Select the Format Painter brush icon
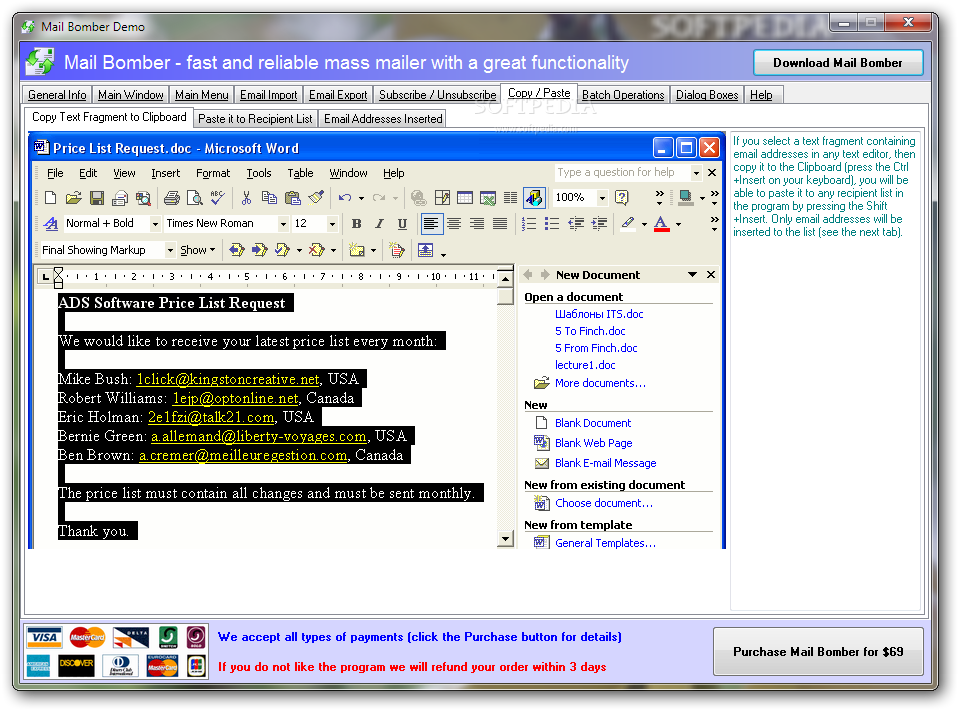This screenshot has height=711, width=959. coord(316,198)
